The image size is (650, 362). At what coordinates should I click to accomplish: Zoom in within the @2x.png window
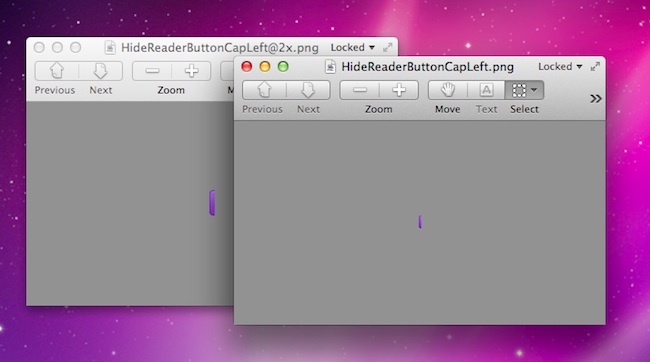191,71
